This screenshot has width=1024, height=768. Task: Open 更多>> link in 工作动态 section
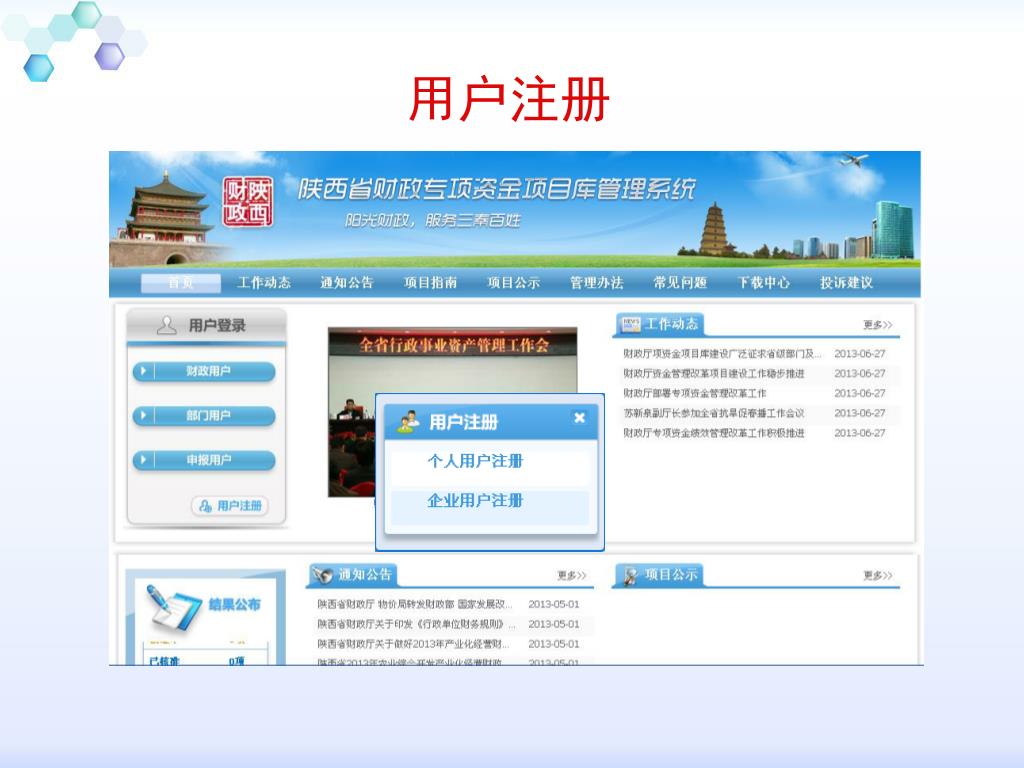(878, 325)
